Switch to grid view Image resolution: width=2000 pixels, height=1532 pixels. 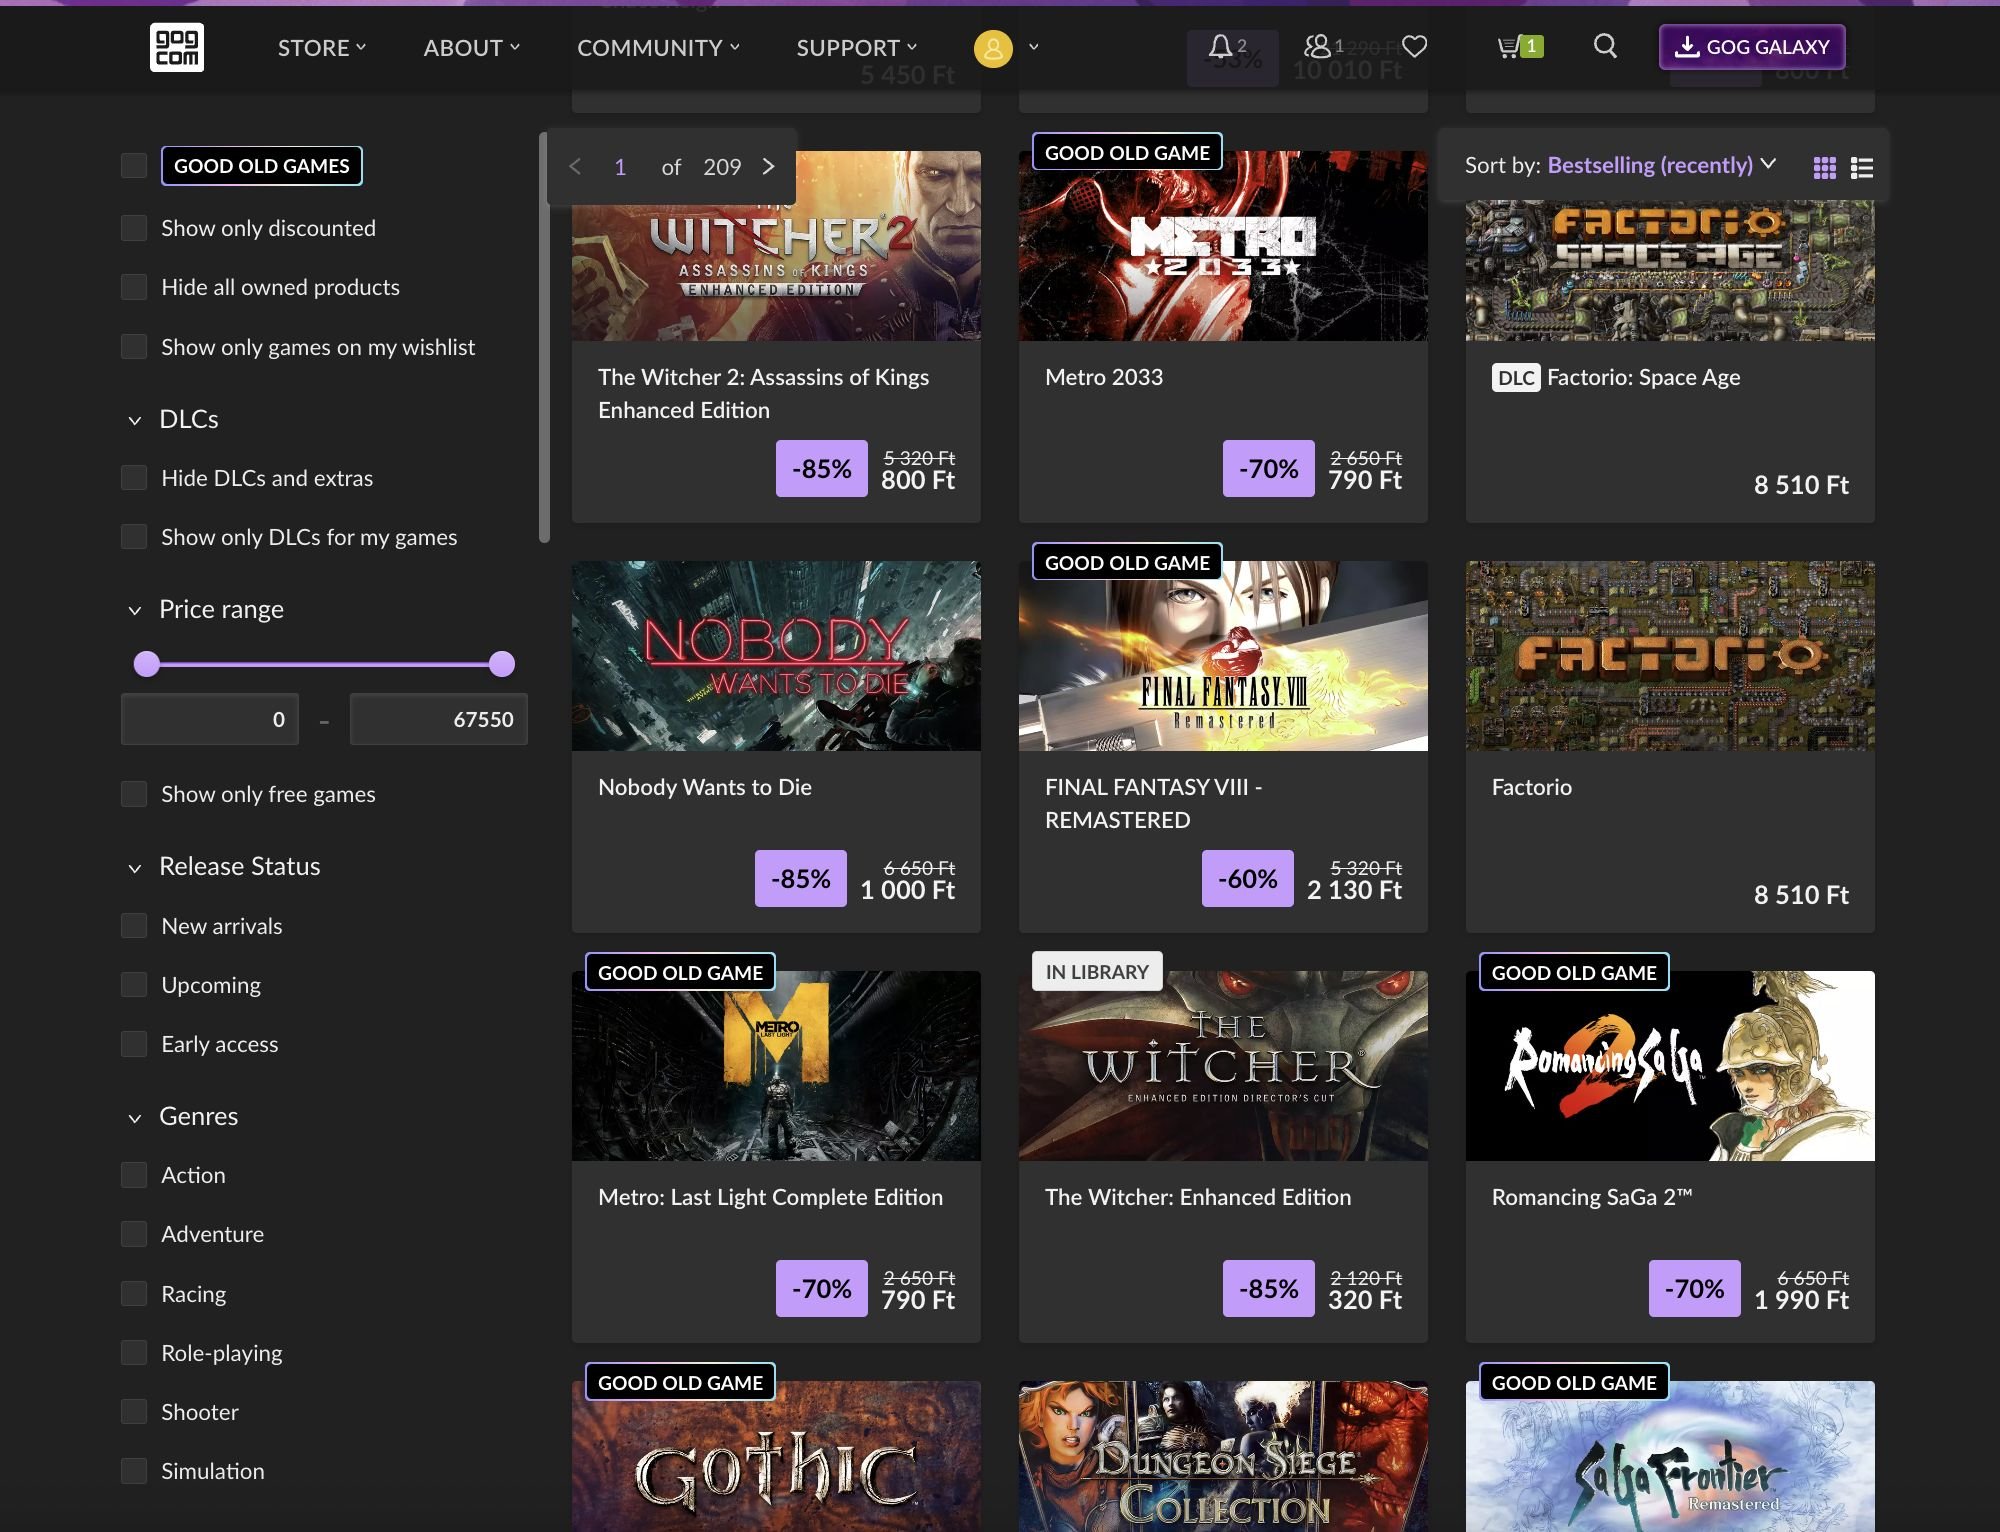pyautogui.click(x=1825, y=168)
